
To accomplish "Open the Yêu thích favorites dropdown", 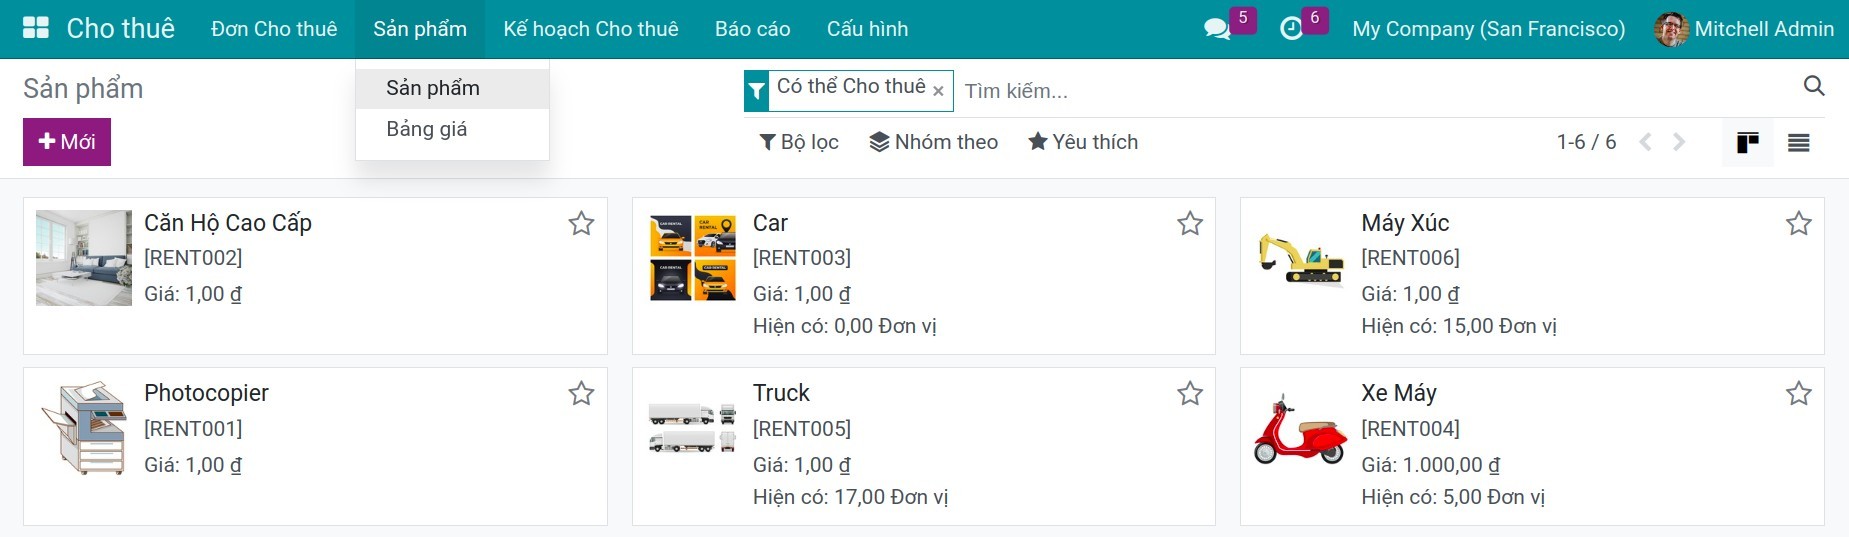I will [x=1083, y=142].
